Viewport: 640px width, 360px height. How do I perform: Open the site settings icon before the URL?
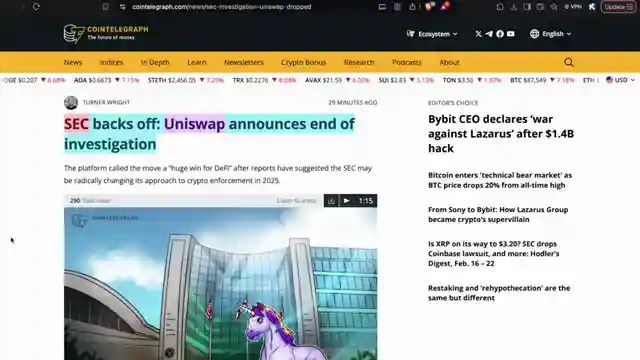coord(122,7)
